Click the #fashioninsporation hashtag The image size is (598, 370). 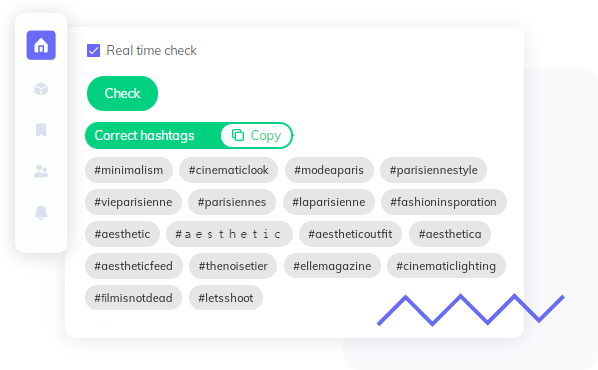tap(444, 202)
